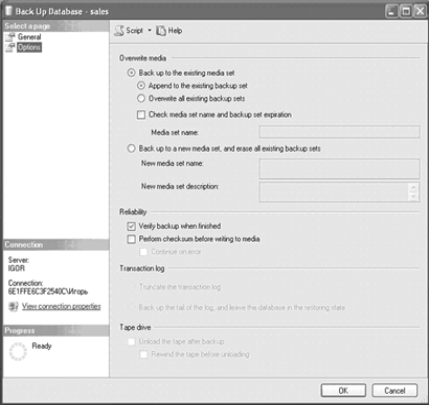Click the connection properties icon
430x406 pixels.
[14, 306]
